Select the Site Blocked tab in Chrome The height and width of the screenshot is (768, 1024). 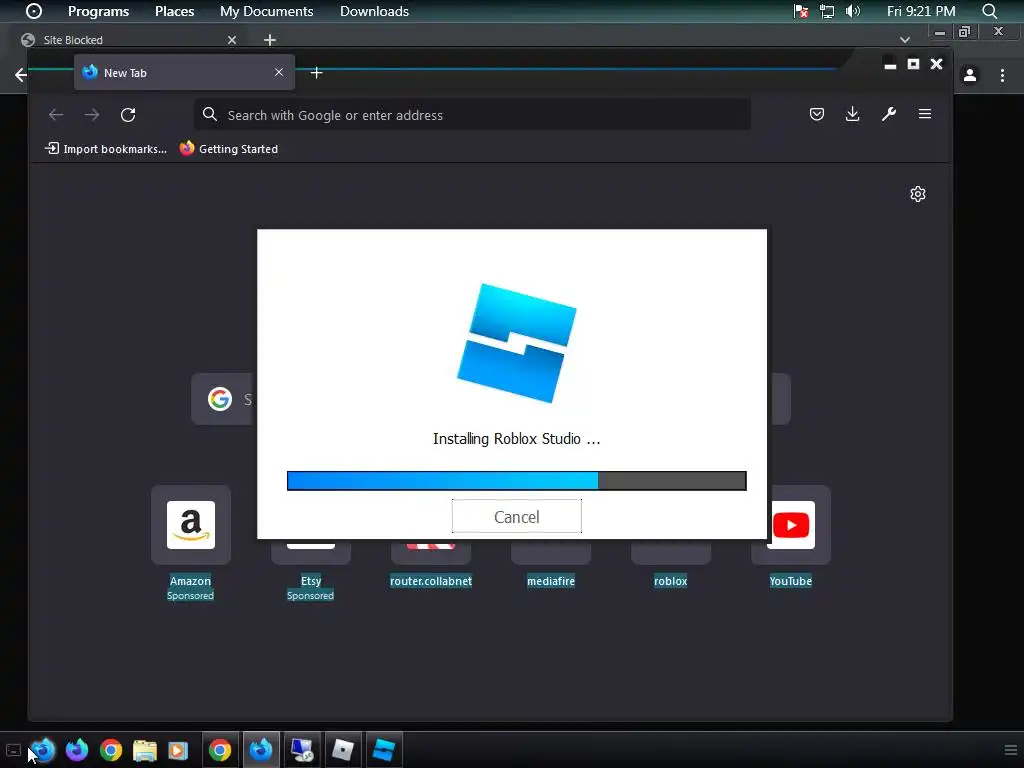129,40
